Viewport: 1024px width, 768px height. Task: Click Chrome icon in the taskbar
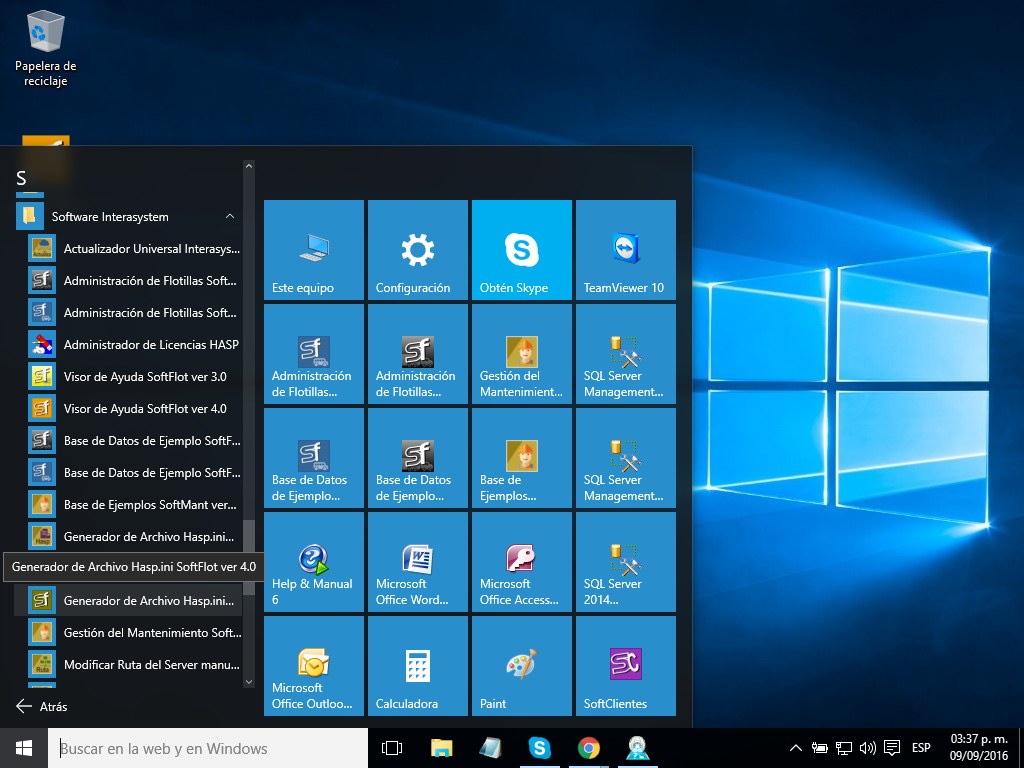tap(589, 748)
